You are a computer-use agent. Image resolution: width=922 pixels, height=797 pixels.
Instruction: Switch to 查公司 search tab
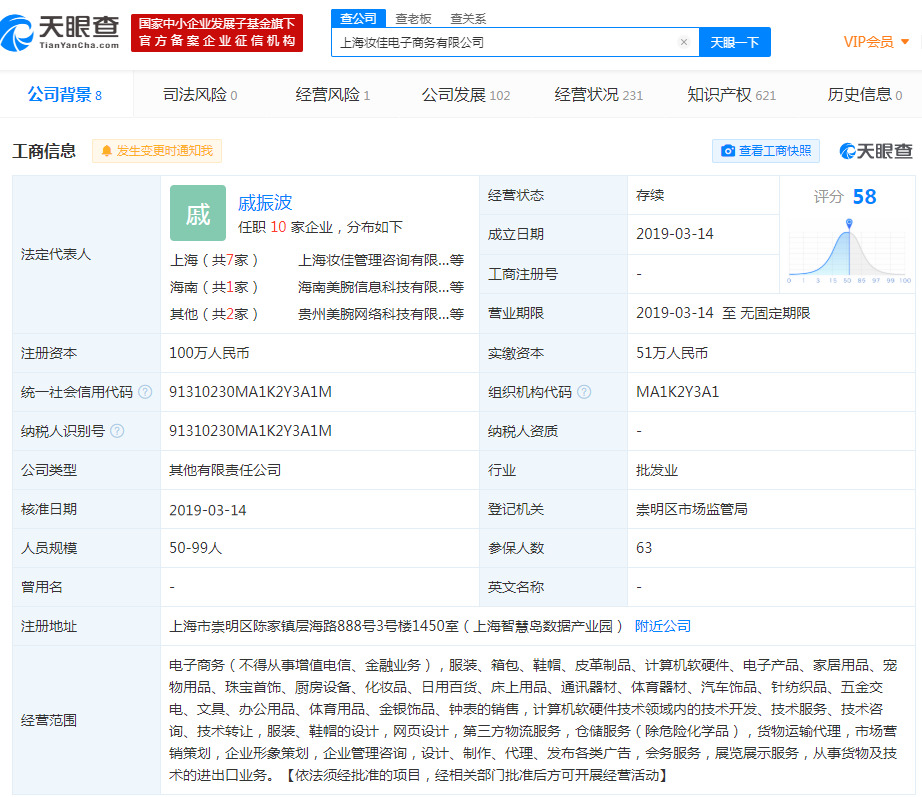point(358,19)
